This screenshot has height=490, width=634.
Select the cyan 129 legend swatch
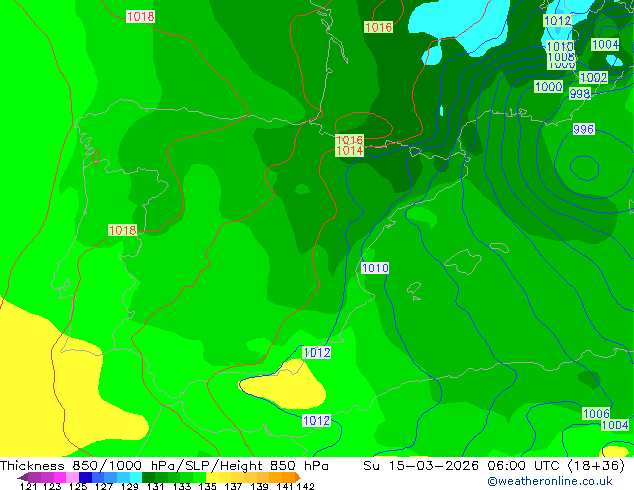(136, 477)
